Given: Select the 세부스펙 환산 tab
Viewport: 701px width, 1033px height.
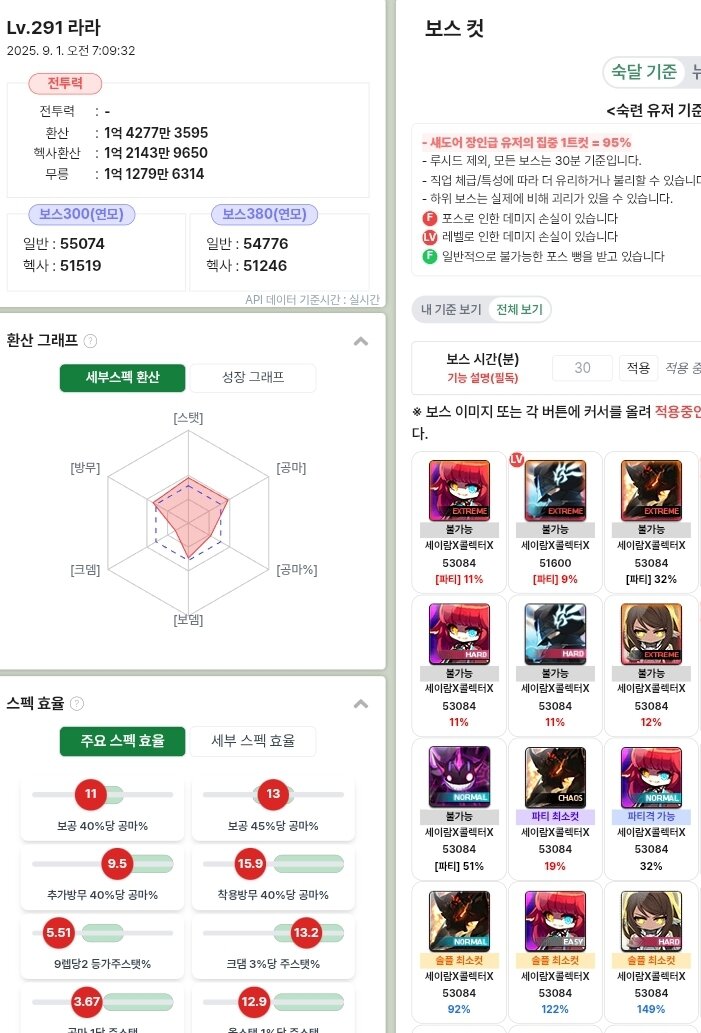Looking at the screenshot, I should click(x=123, y=377).
